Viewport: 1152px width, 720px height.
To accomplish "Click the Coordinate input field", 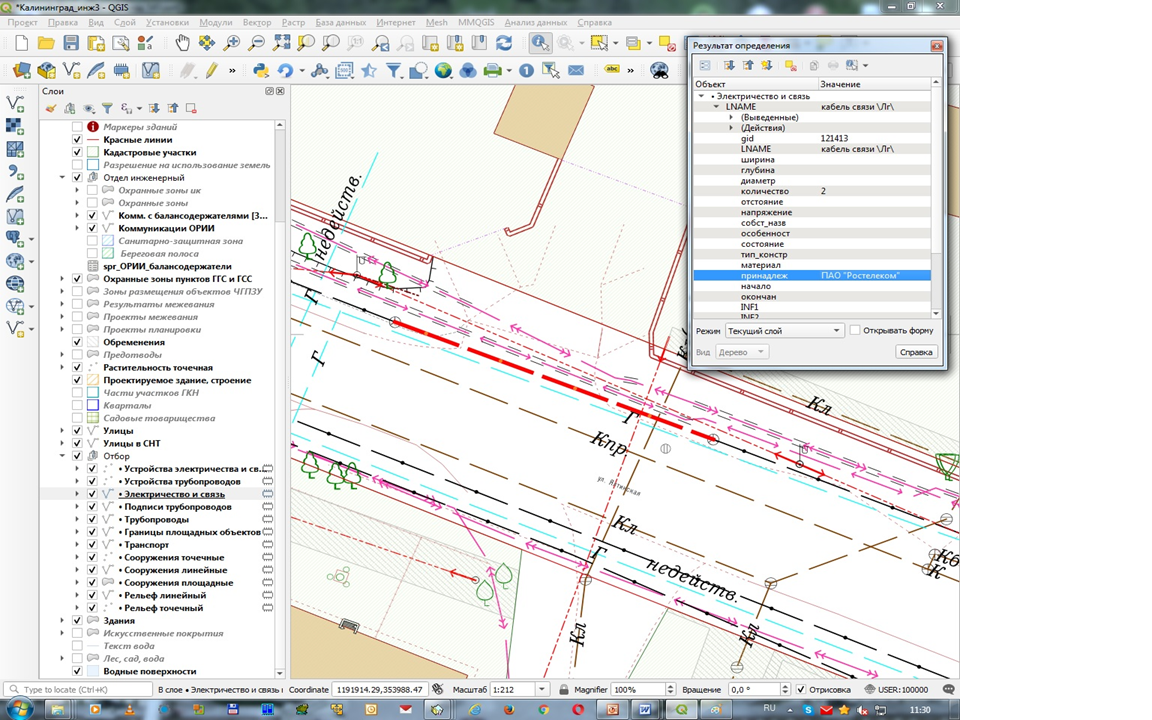I will coord(380,690).
